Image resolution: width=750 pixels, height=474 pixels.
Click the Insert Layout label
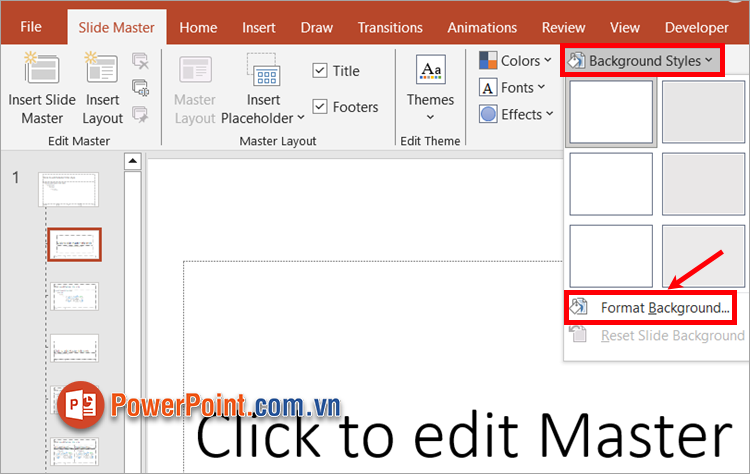[102, 109]
